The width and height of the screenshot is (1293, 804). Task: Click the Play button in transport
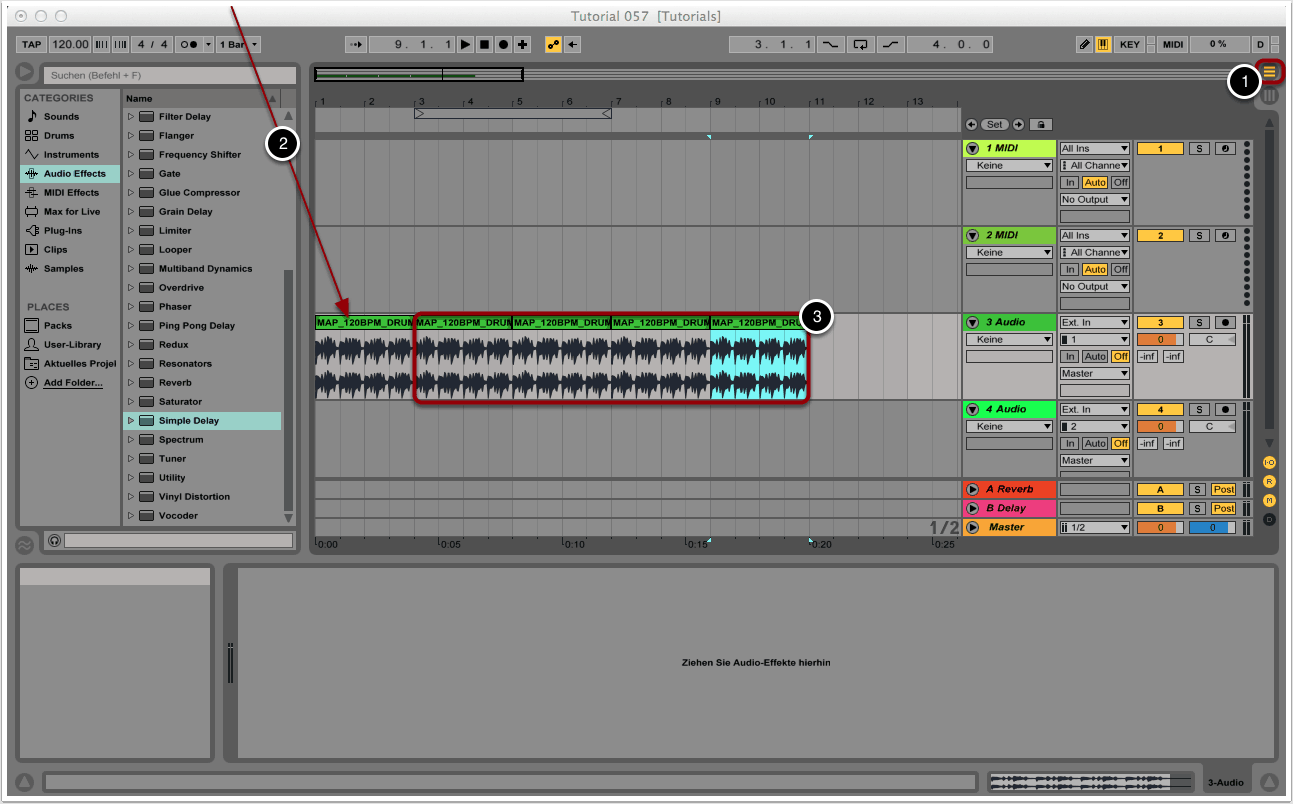(466, 44)
